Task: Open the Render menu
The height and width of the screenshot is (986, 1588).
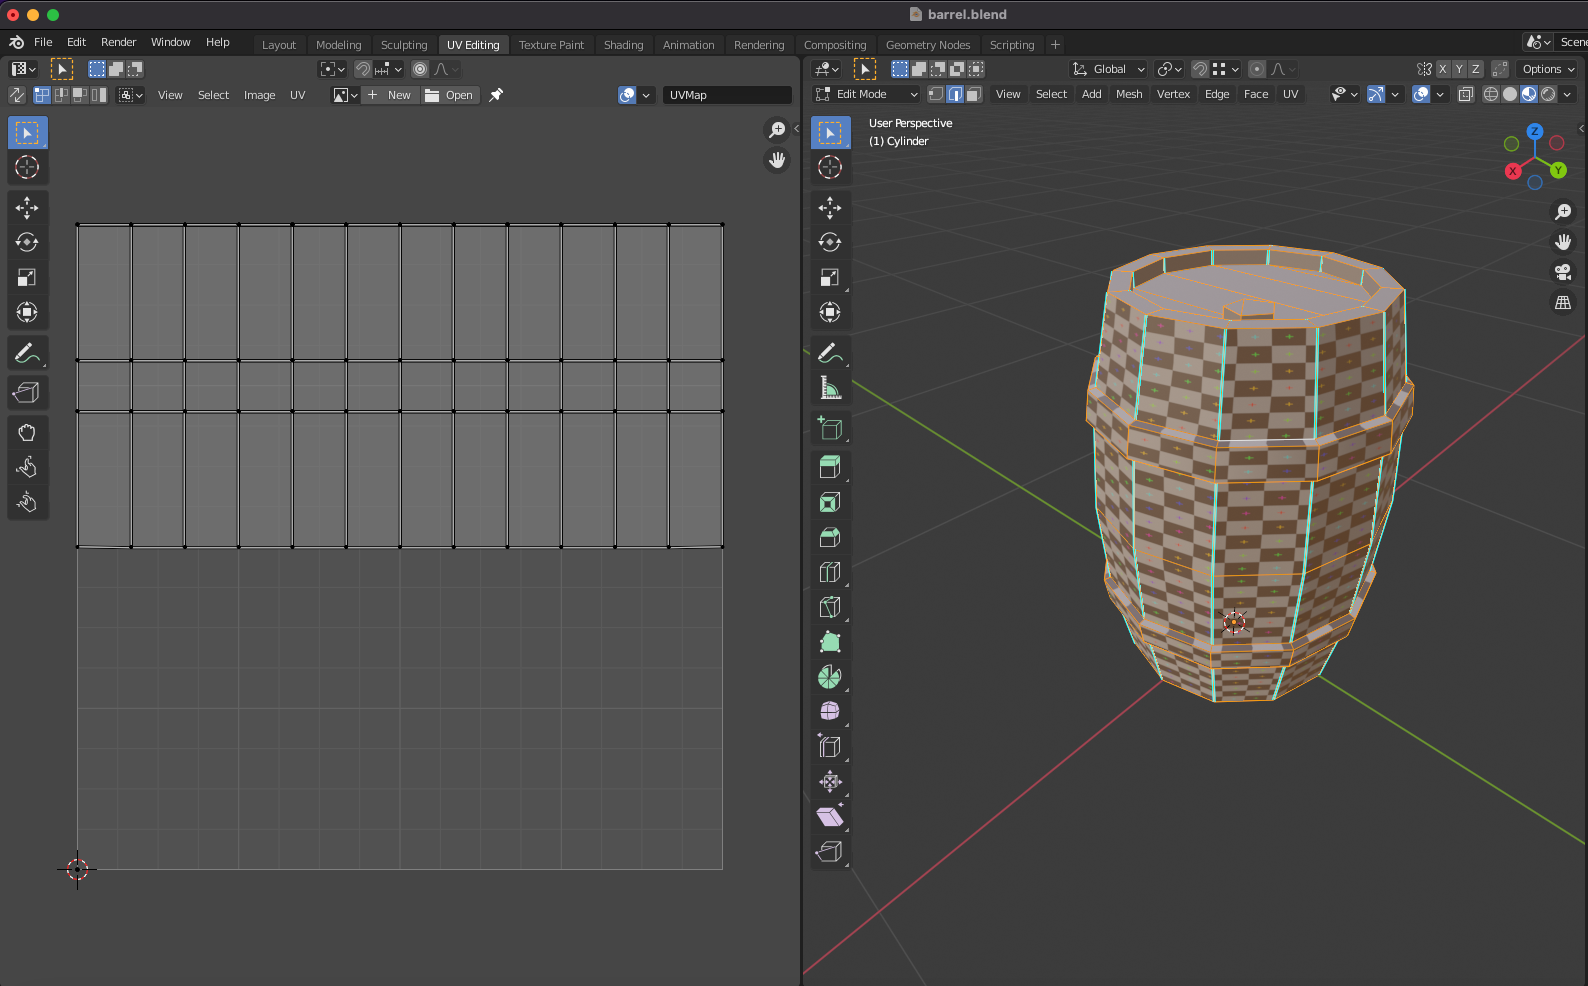Action: (x=118, y=42)
